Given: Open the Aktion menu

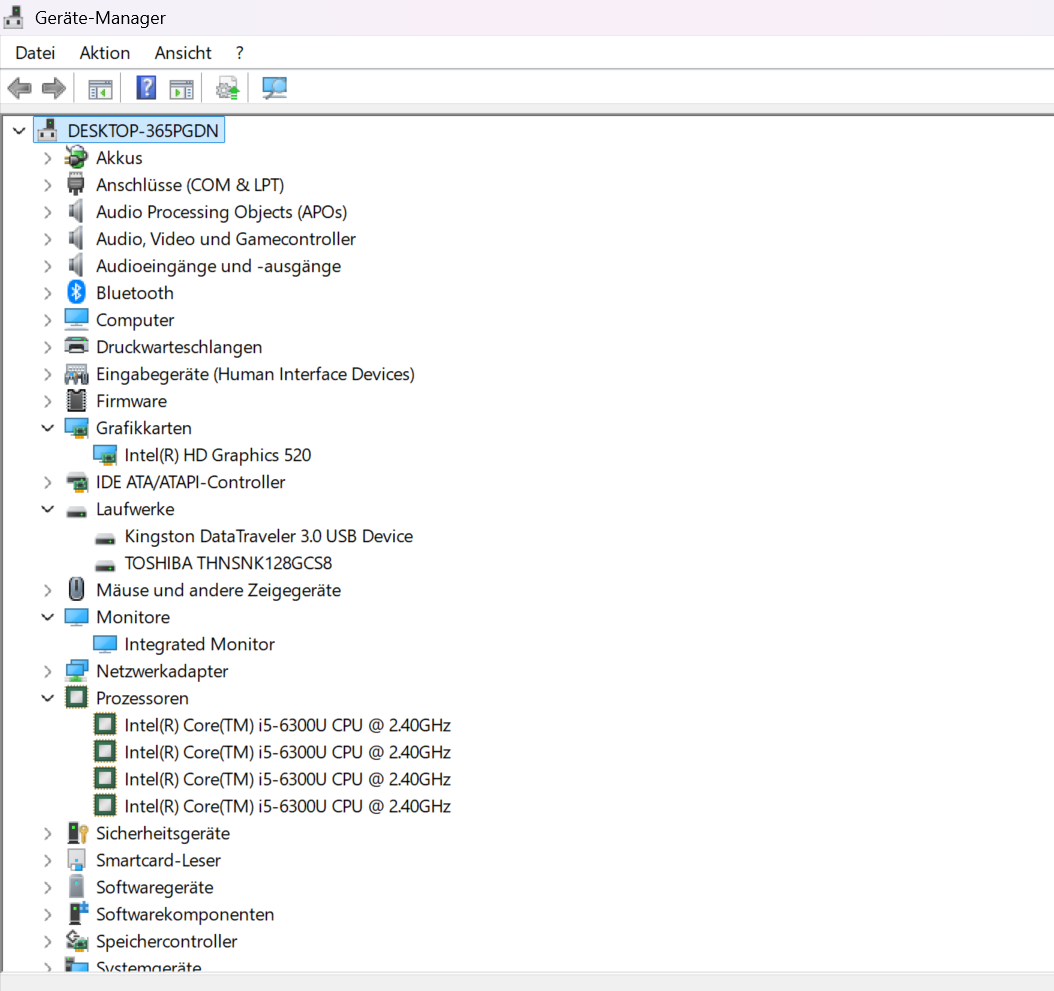Looking at the screenshot, I should [104, 52].
